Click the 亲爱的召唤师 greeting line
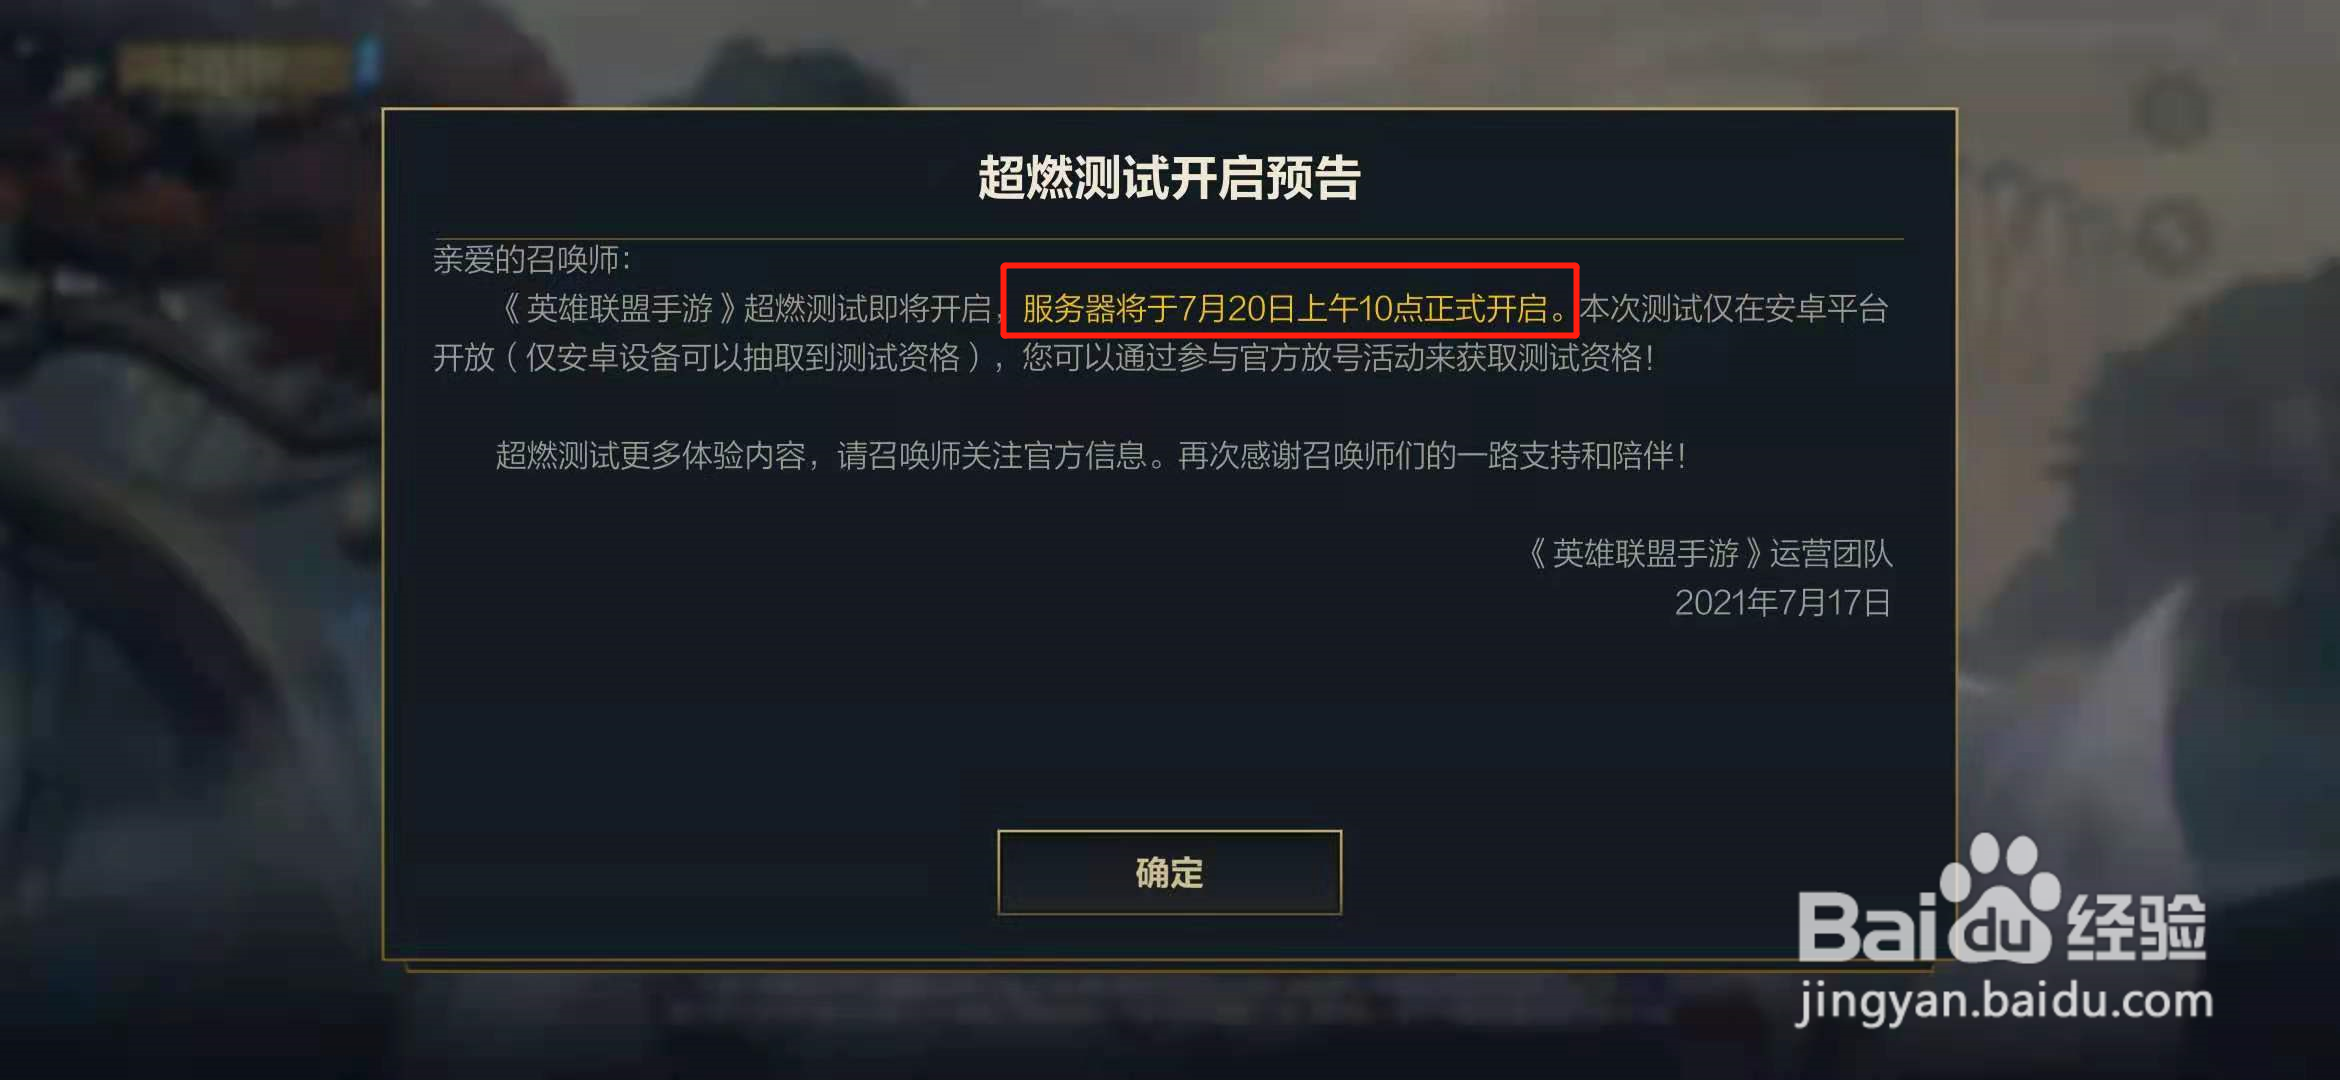Image resolution: width=2340 pixels, height=1080 pixels. tap(532, 260)
